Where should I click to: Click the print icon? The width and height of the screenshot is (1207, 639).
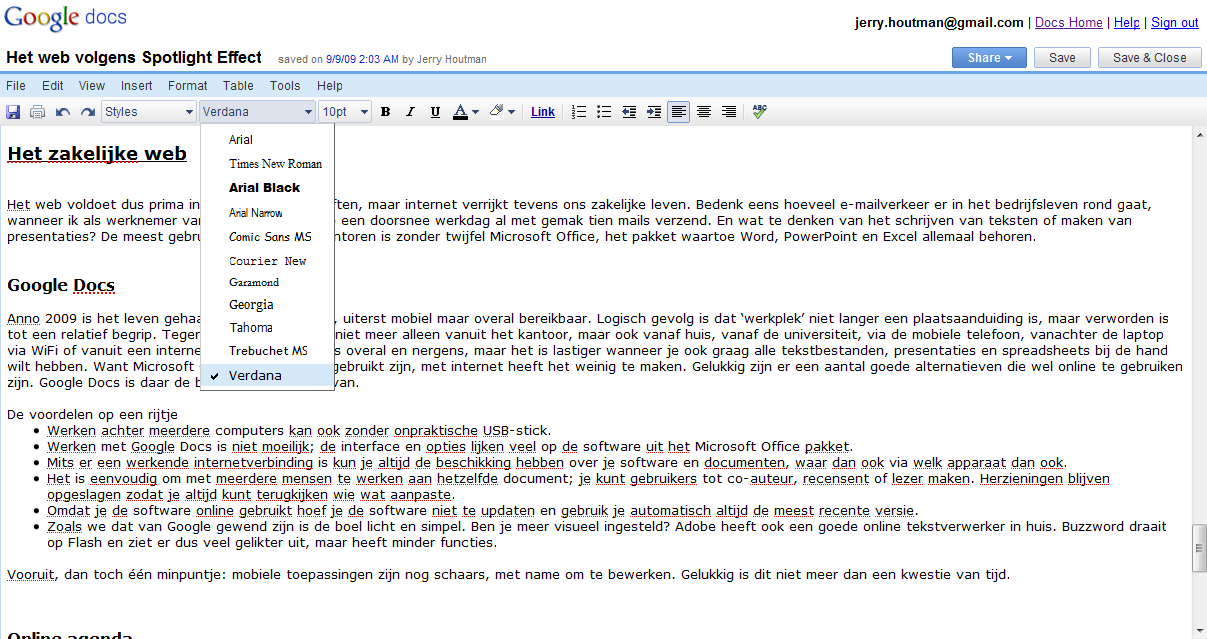coord(38,112)
